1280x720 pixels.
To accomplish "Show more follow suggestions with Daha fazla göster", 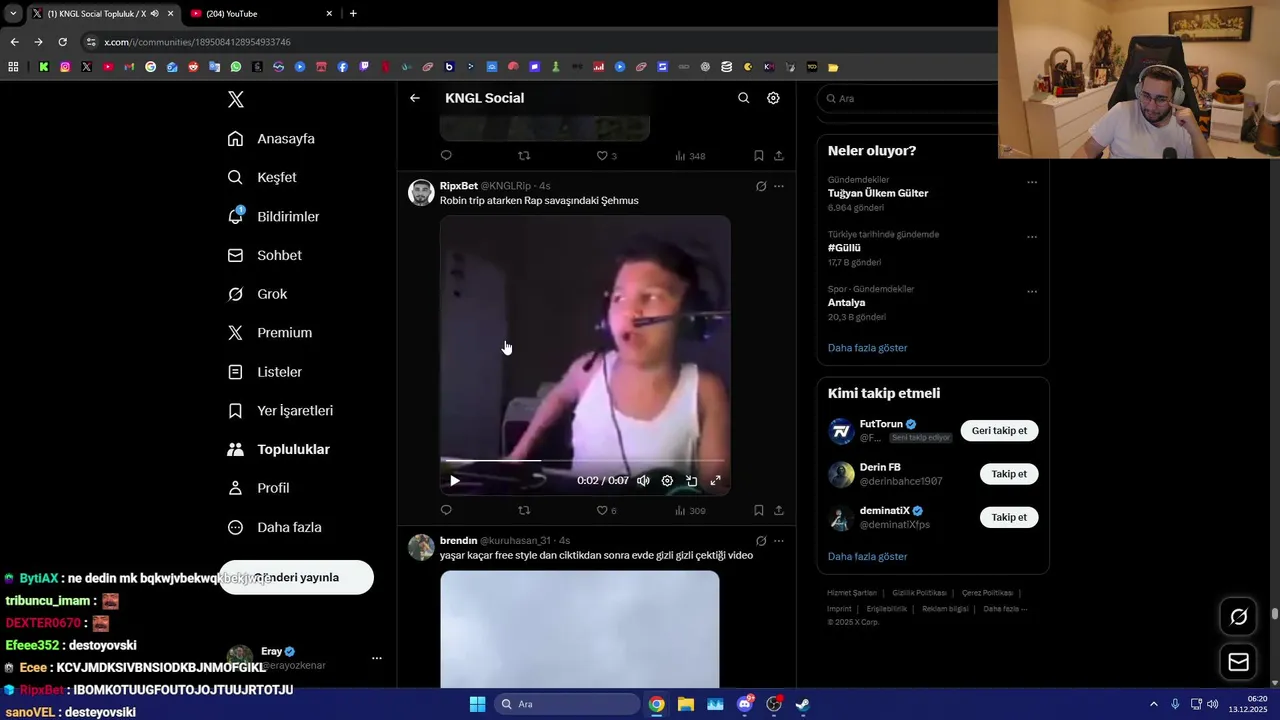I will click(868, 556).
